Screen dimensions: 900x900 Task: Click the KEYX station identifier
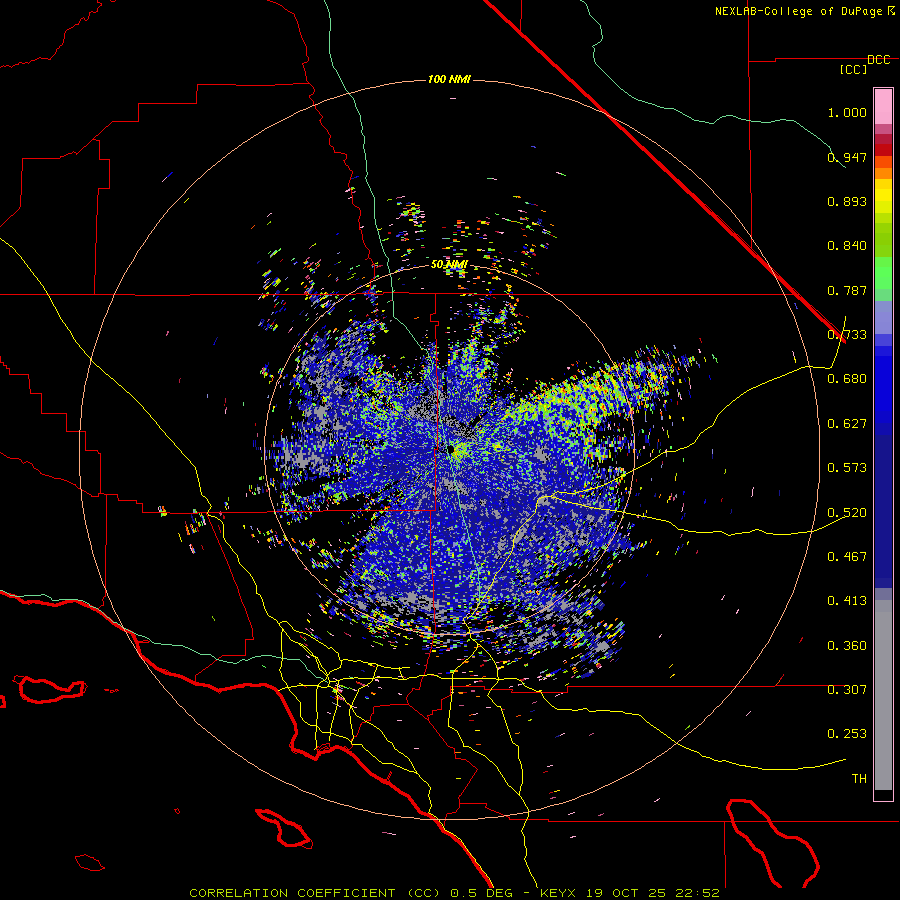click(557, 893)
